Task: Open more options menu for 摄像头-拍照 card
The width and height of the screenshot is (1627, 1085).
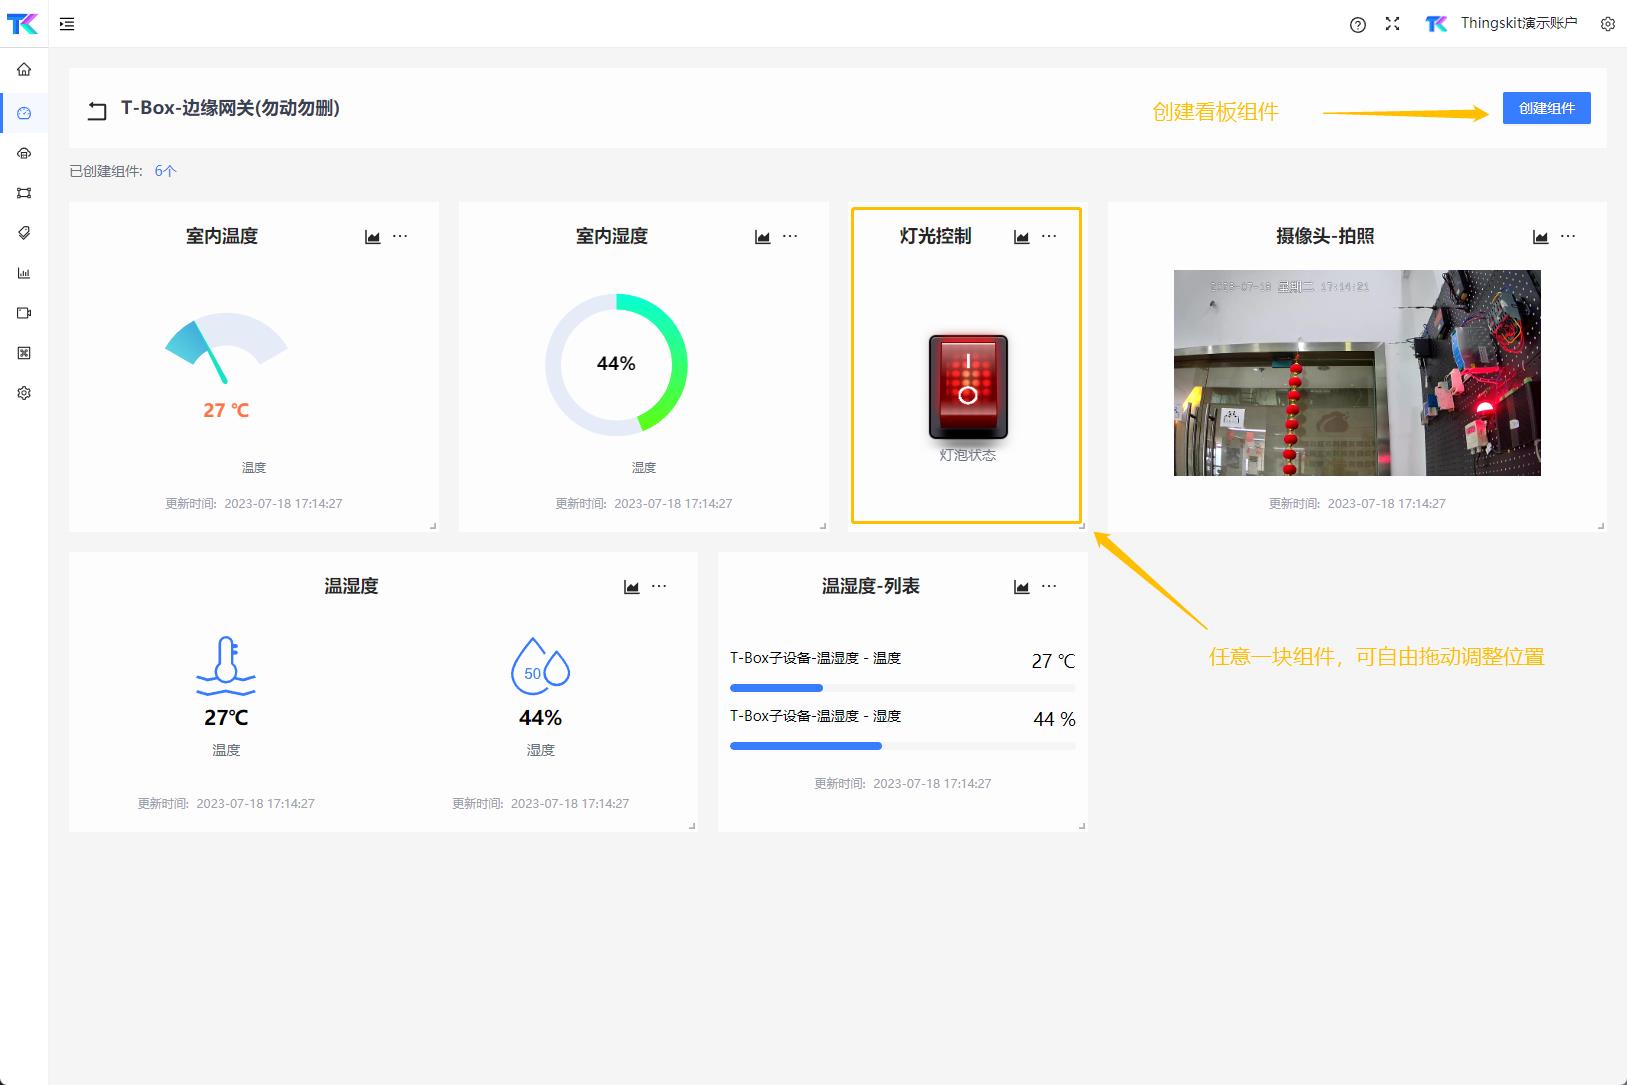Action: [x=1568, y=236]
